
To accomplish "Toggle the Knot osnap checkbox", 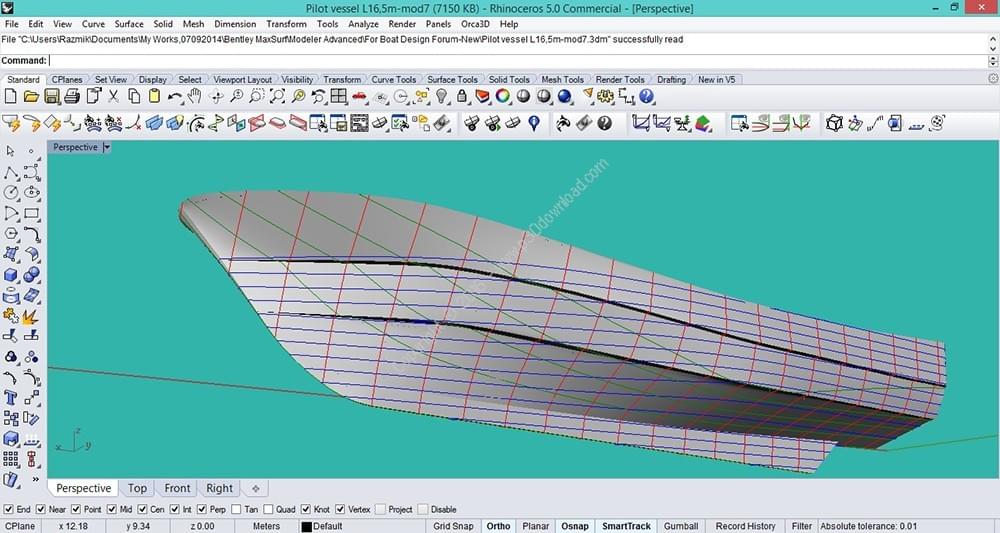I will (x=306, y=509).
